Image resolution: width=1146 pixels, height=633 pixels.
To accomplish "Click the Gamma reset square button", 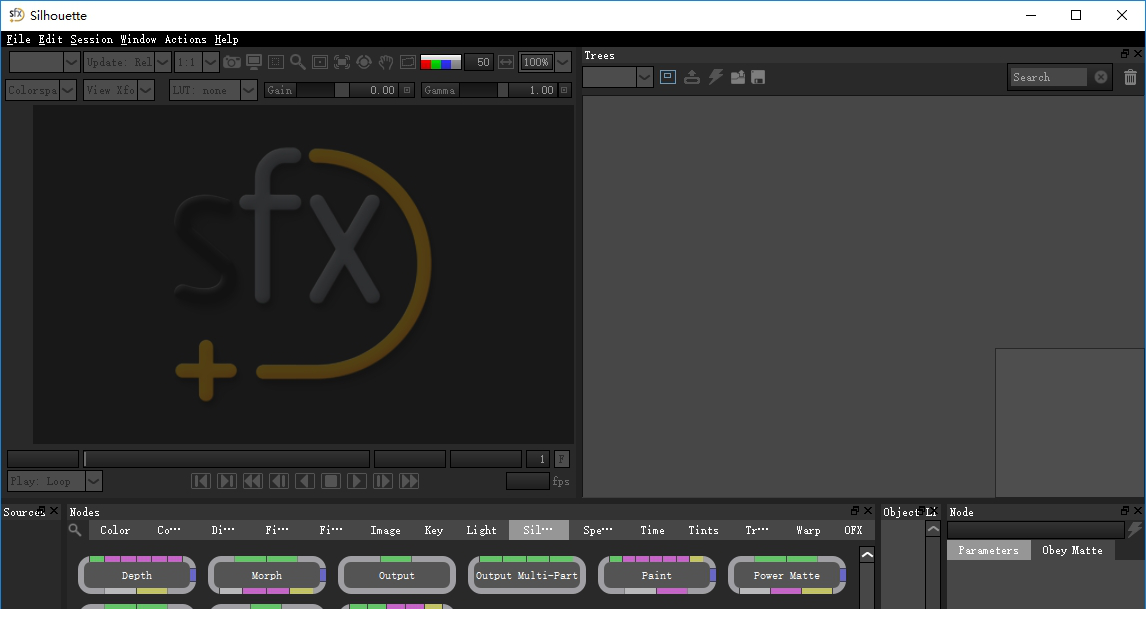I will (564, 90).
